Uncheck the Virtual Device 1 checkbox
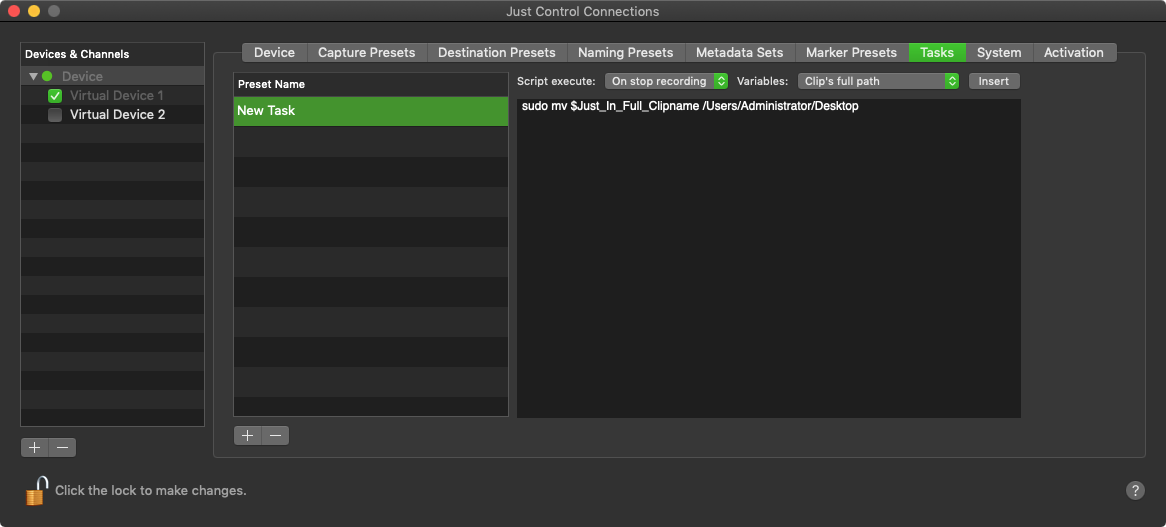The width and height of the screenshot is (1166, 527). pos(54,95)
